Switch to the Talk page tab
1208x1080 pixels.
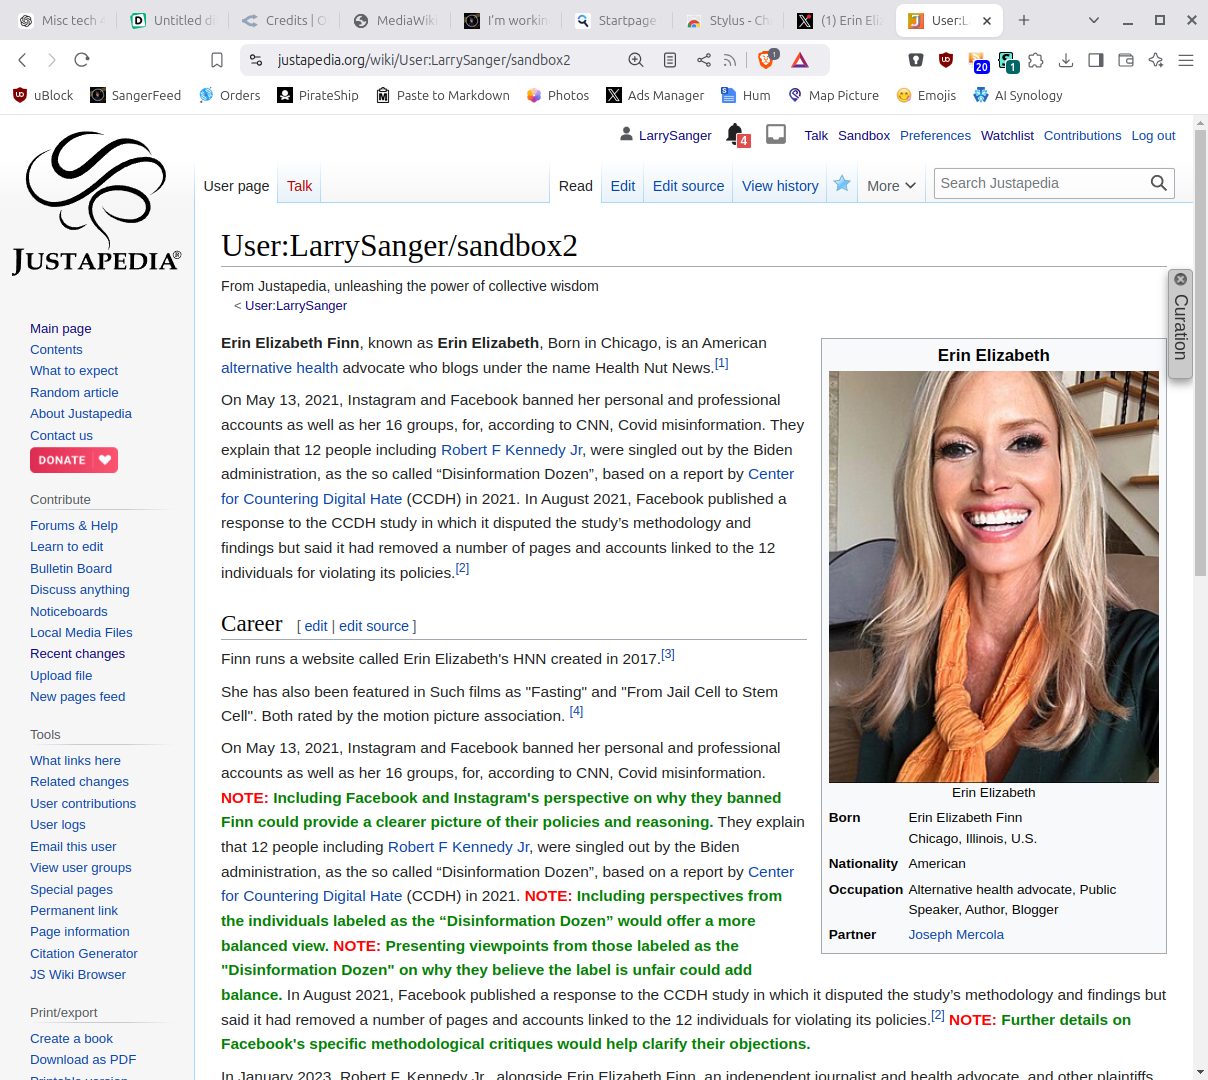pos(299,186)
